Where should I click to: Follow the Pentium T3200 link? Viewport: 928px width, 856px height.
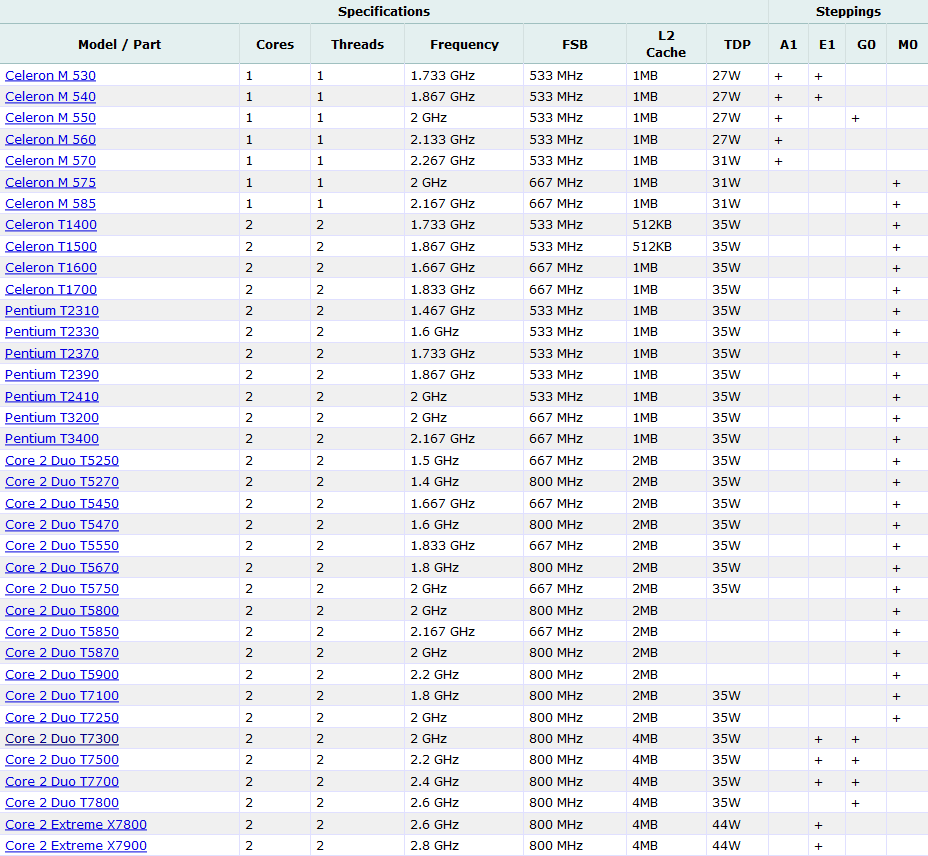(52, 417)
